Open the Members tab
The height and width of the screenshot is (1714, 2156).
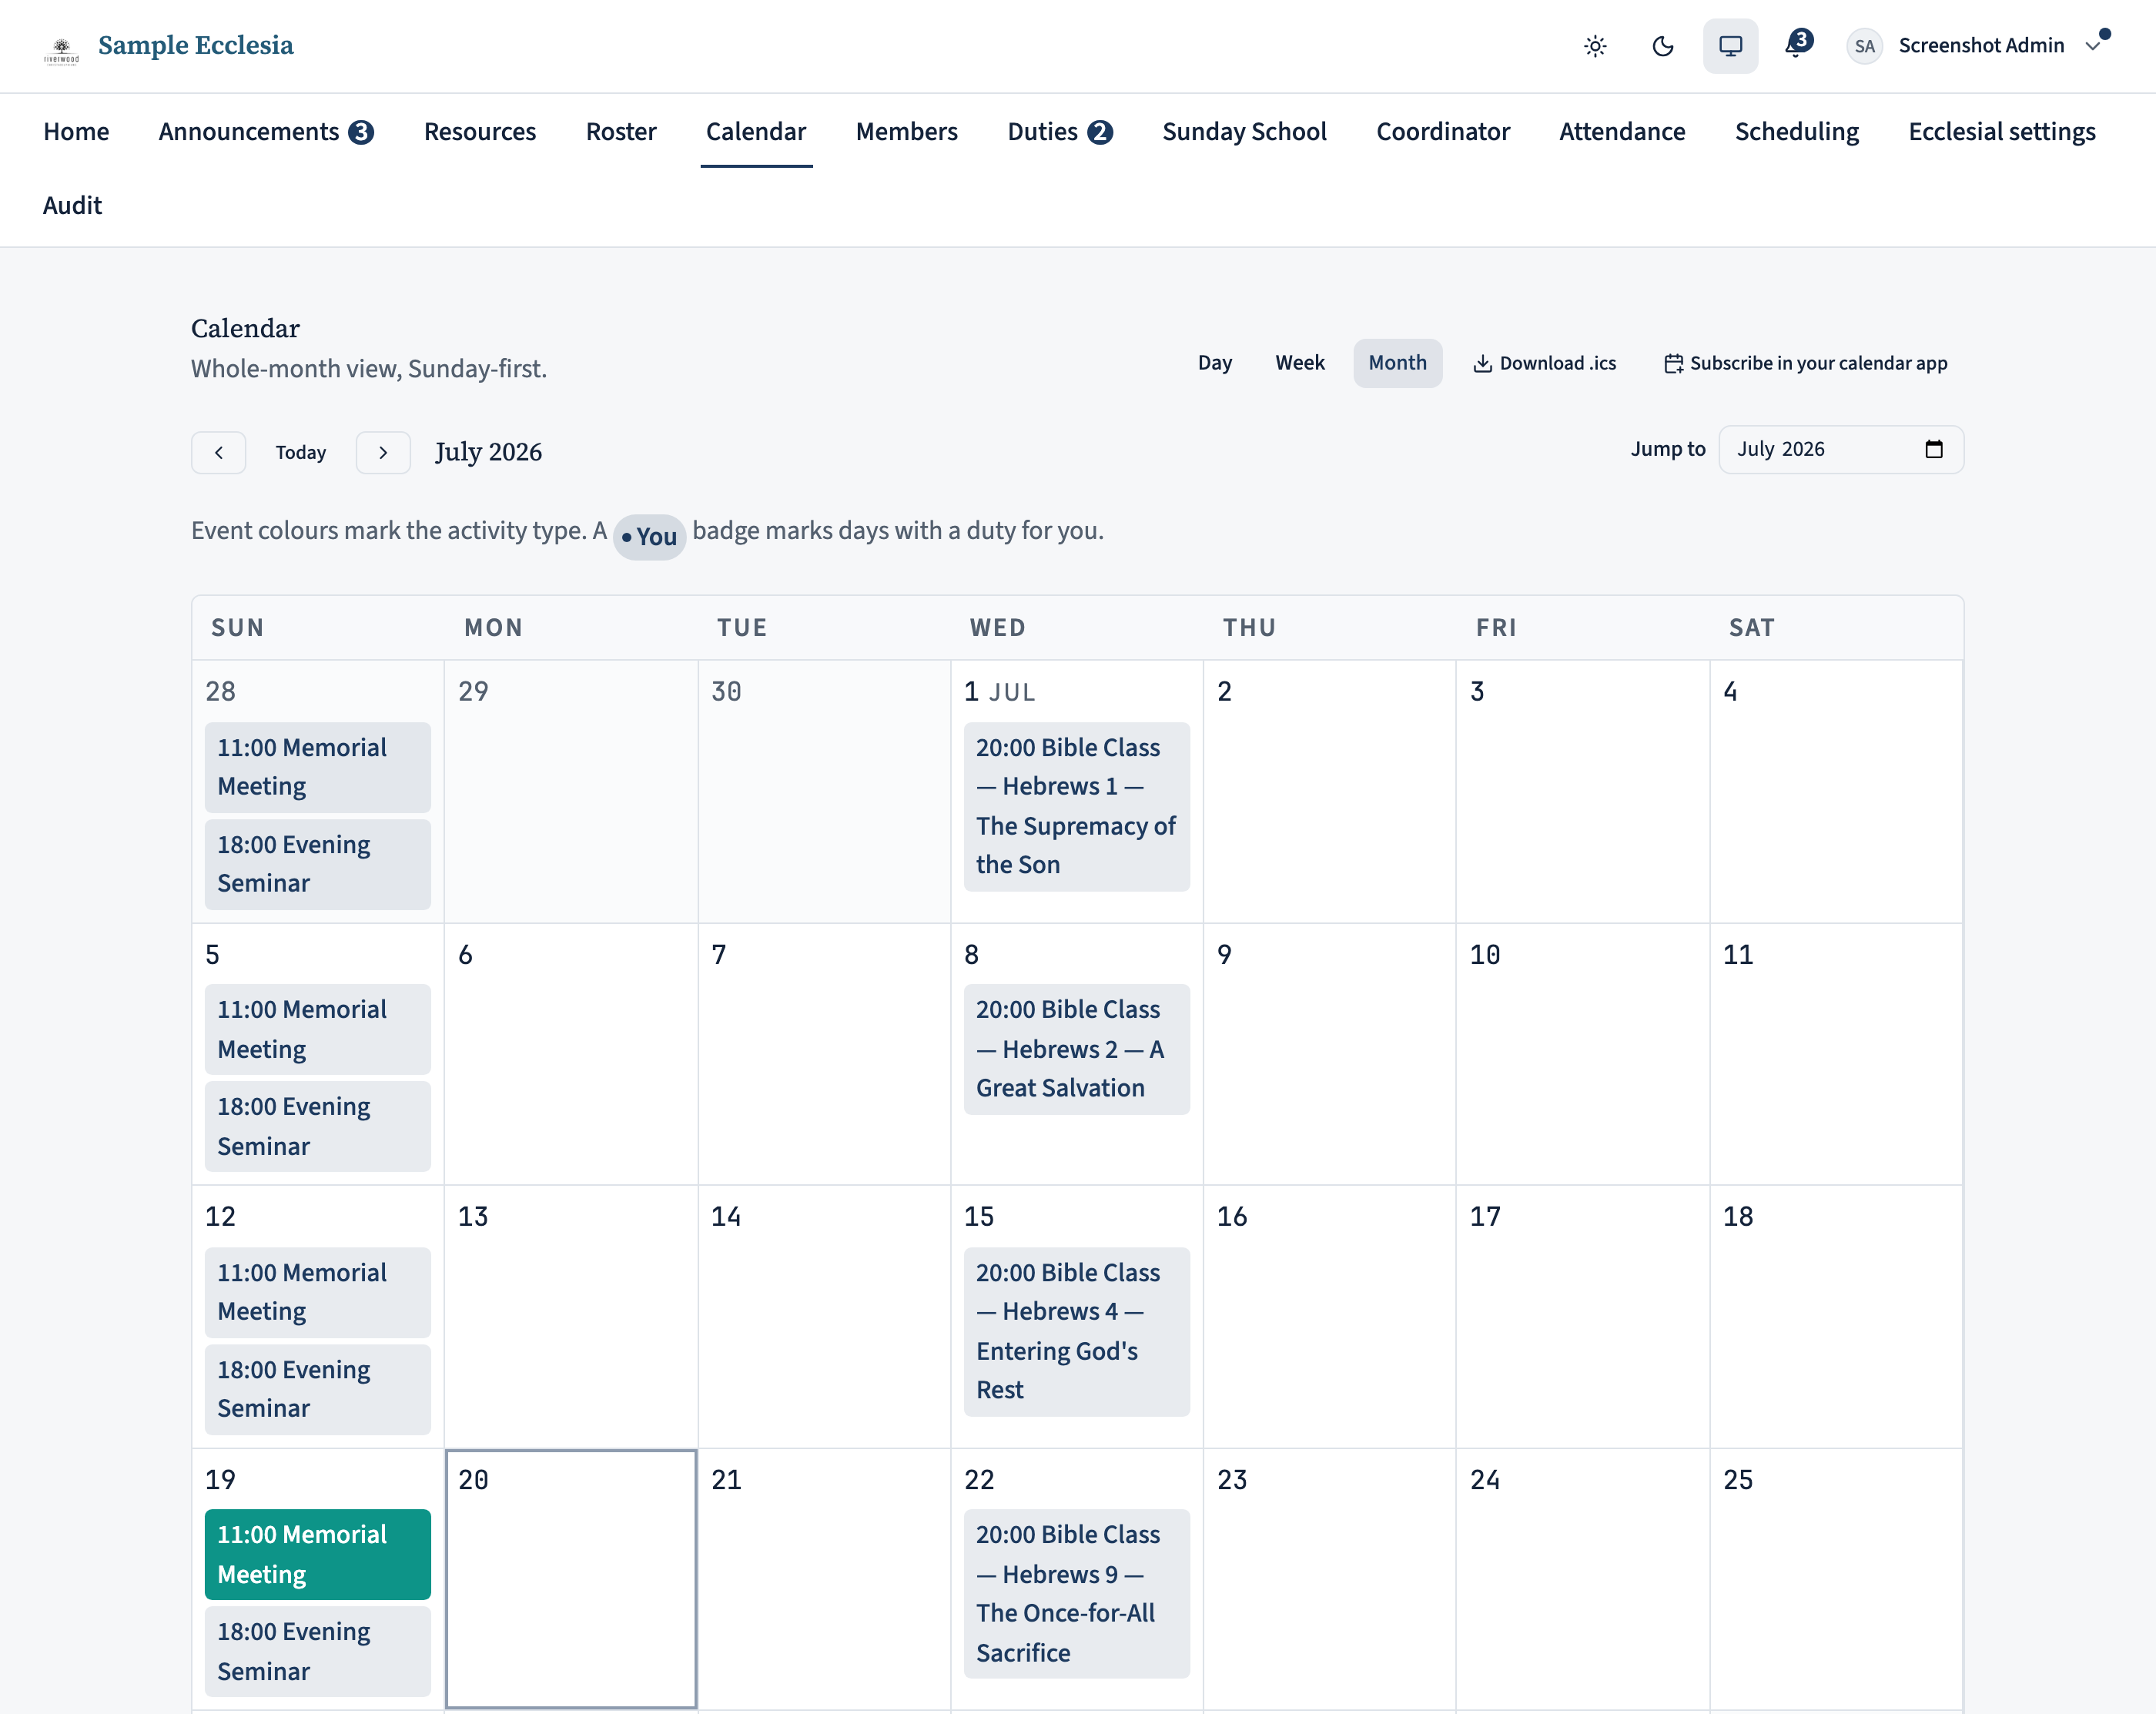(x=906, y=132)
